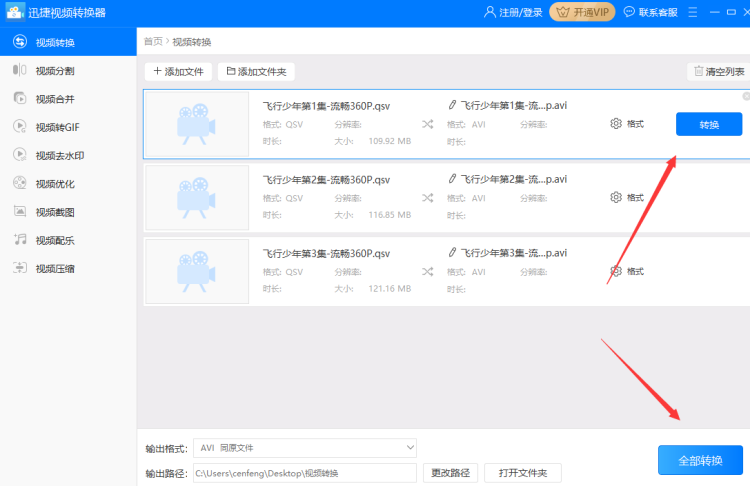This screenshot has width=750, height=486.
Task: Open 联系客服 support chat
Action: tap(651, 12)
